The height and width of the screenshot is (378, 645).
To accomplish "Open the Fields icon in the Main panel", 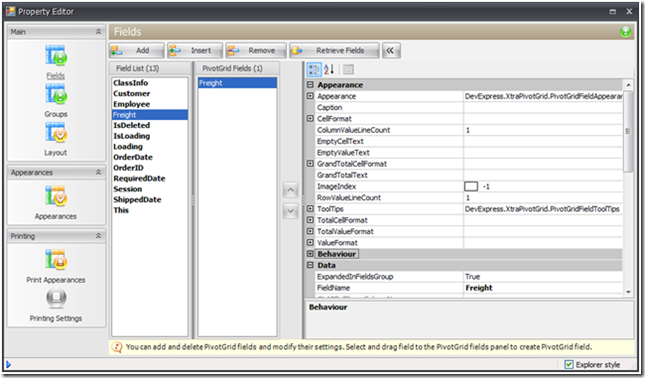I will [56, 56].
